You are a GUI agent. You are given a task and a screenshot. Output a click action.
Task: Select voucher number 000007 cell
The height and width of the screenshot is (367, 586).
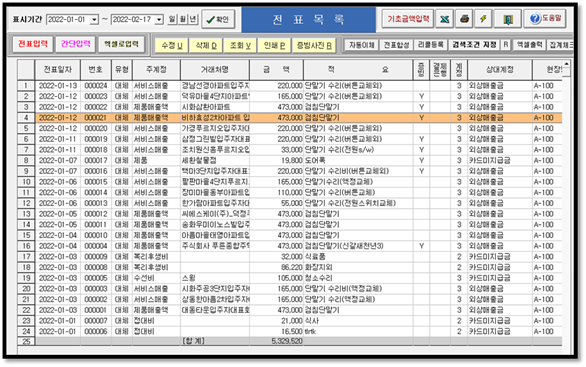point(96,321)
